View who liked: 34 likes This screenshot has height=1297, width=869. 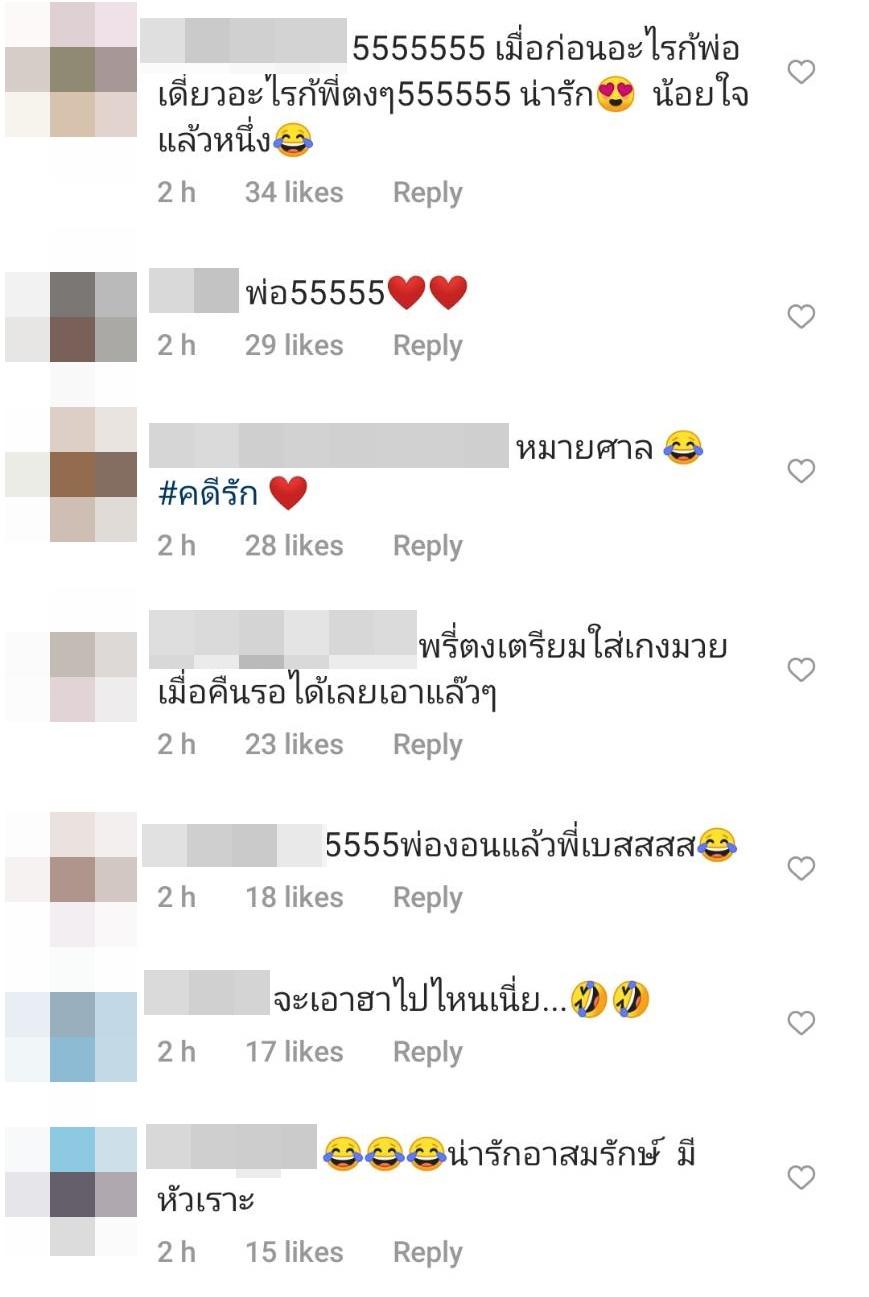pyautogui.click(x=294, y=192)
